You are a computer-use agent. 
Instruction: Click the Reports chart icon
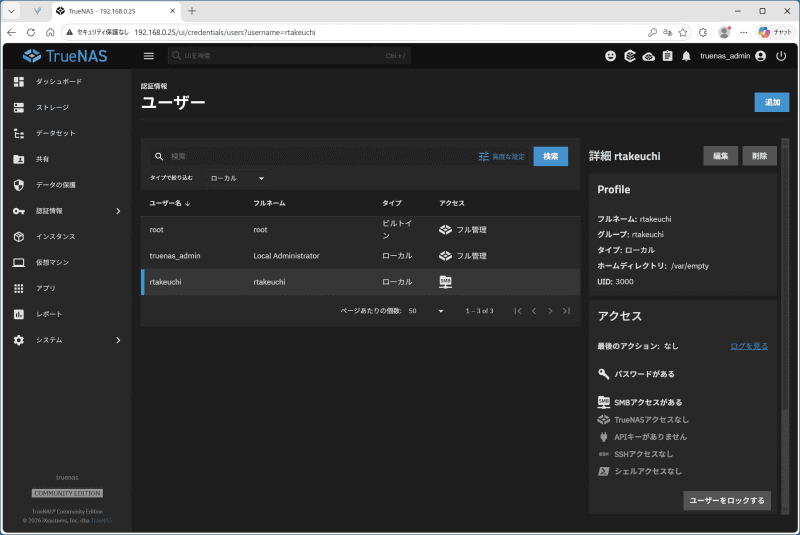tap(19, 314)
